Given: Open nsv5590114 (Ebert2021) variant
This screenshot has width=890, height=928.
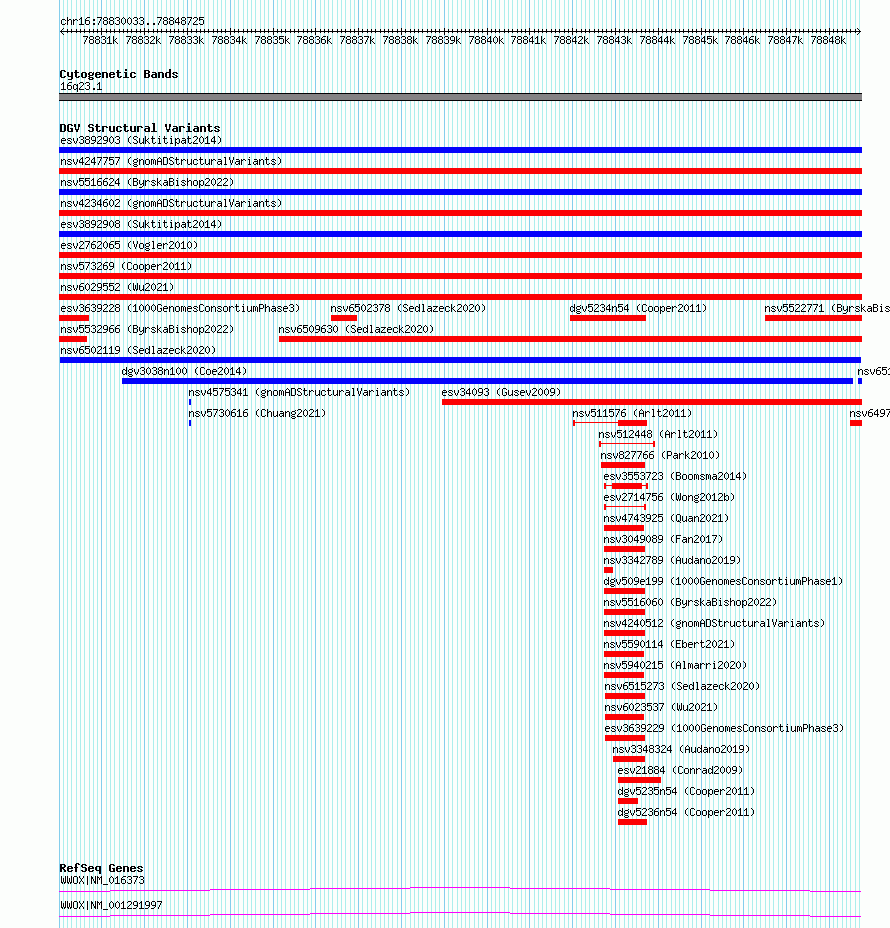Looking at the screenshot, I should coord(669,645).
